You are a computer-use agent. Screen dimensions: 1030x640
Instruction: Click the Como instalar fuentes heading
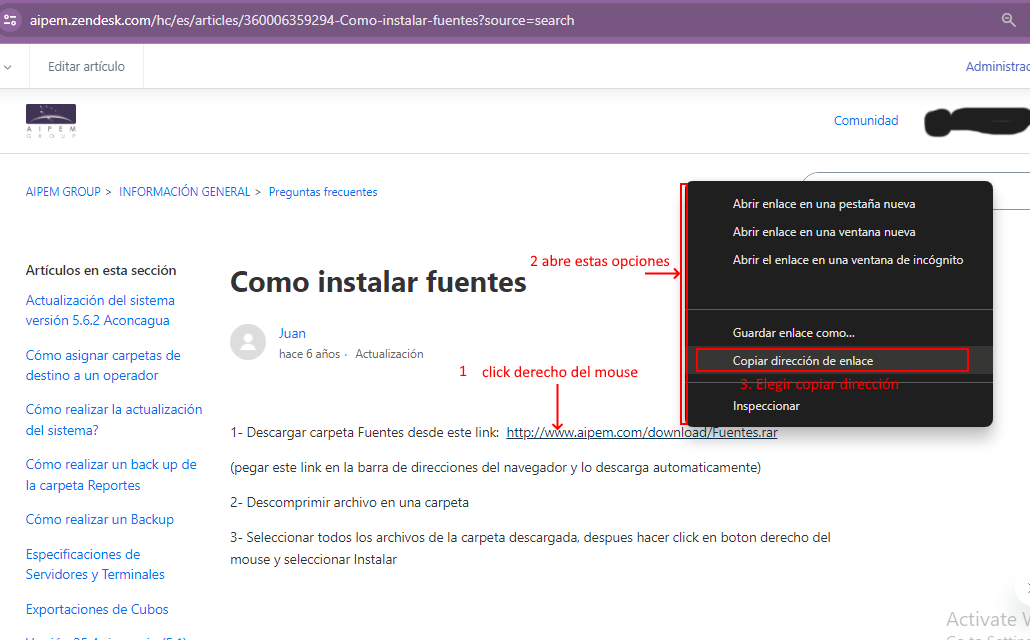click(378, 283)
